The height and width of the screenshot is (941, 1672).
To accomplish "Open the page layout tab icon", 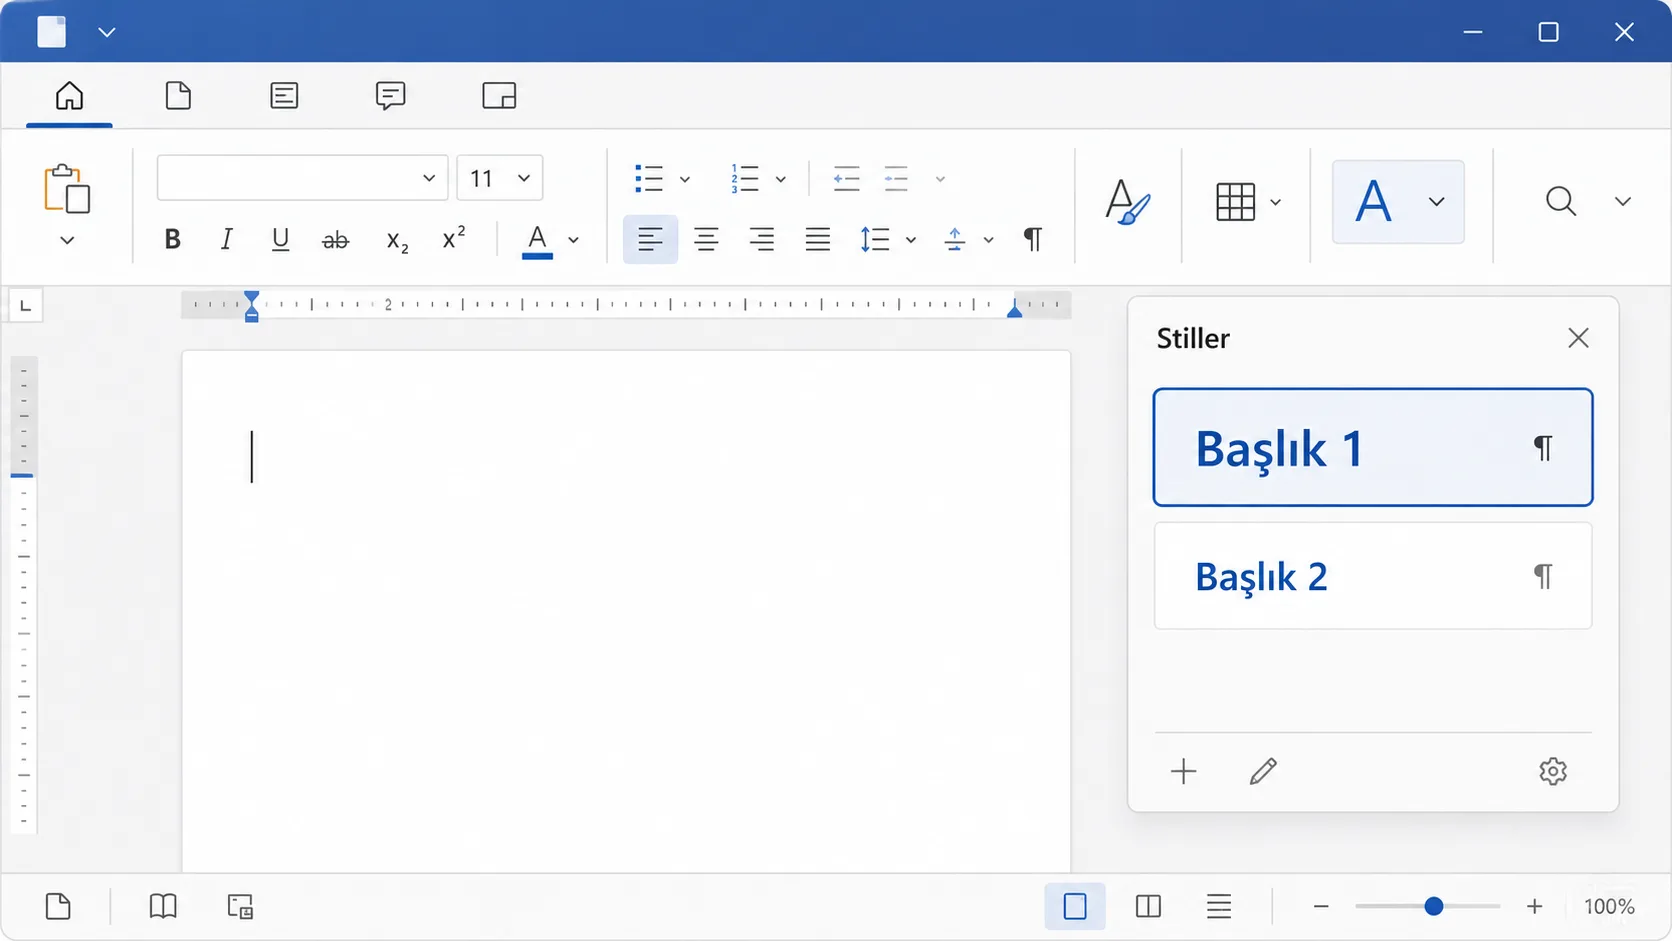I will (x=178, y=96).
